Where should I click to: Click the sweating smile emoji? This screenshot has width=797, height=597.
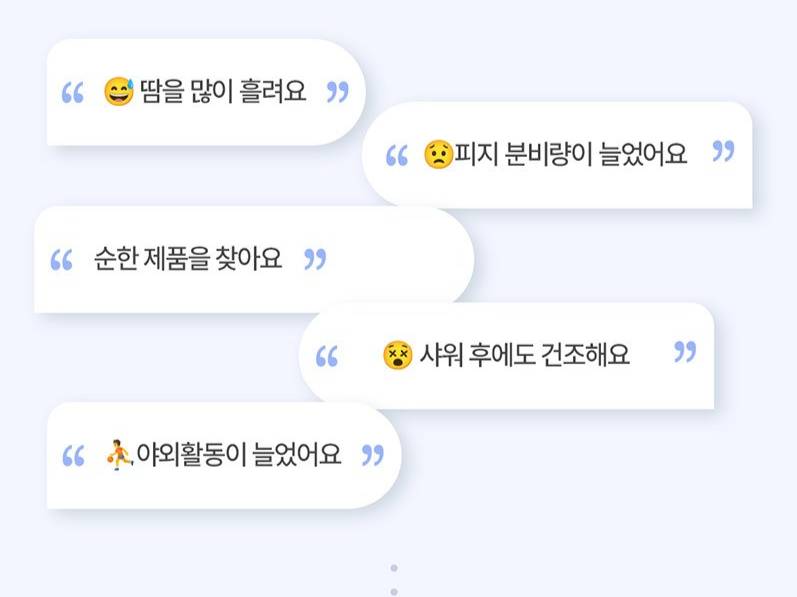[x=119, y=94]
